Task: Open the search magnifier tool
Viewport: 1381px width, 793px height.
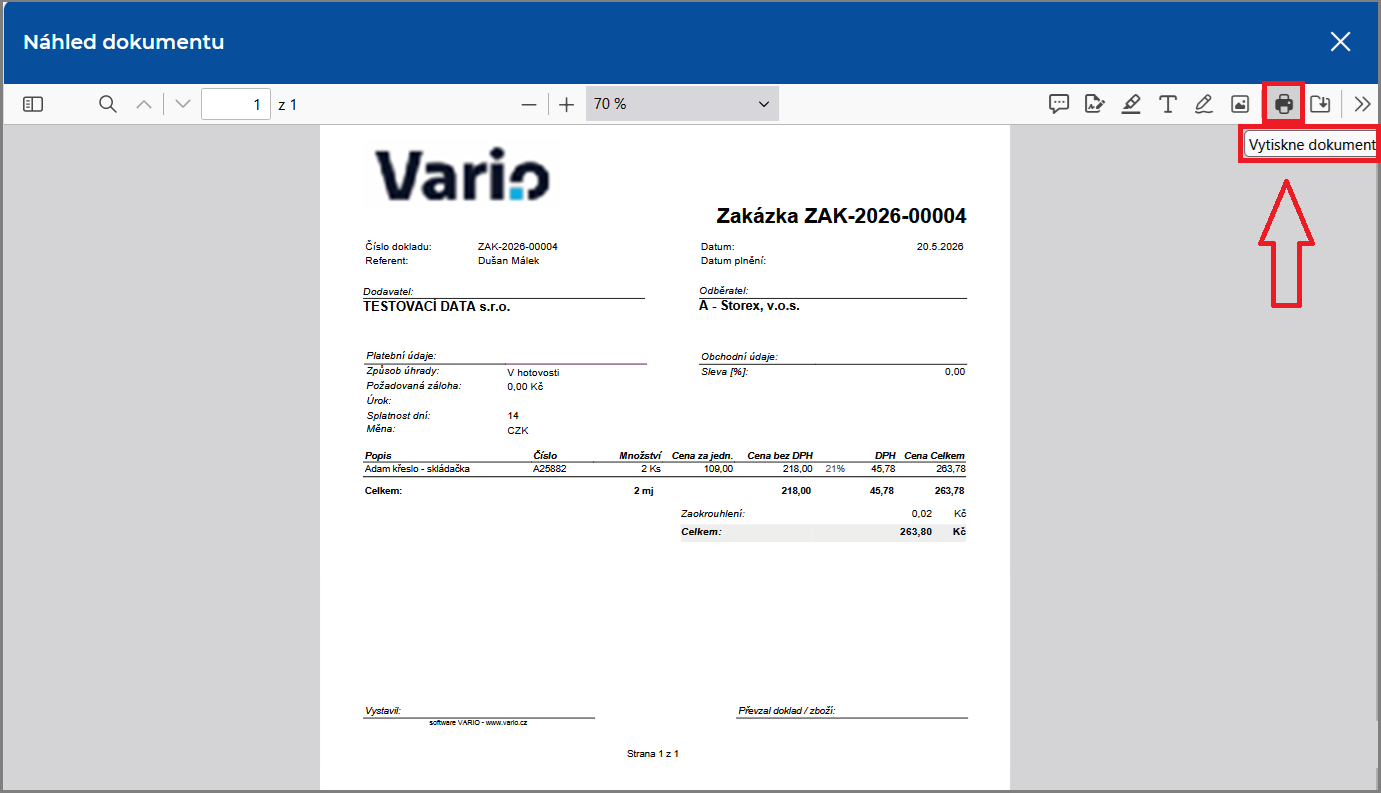Action: pyautogui.click(x=108, y=104)
